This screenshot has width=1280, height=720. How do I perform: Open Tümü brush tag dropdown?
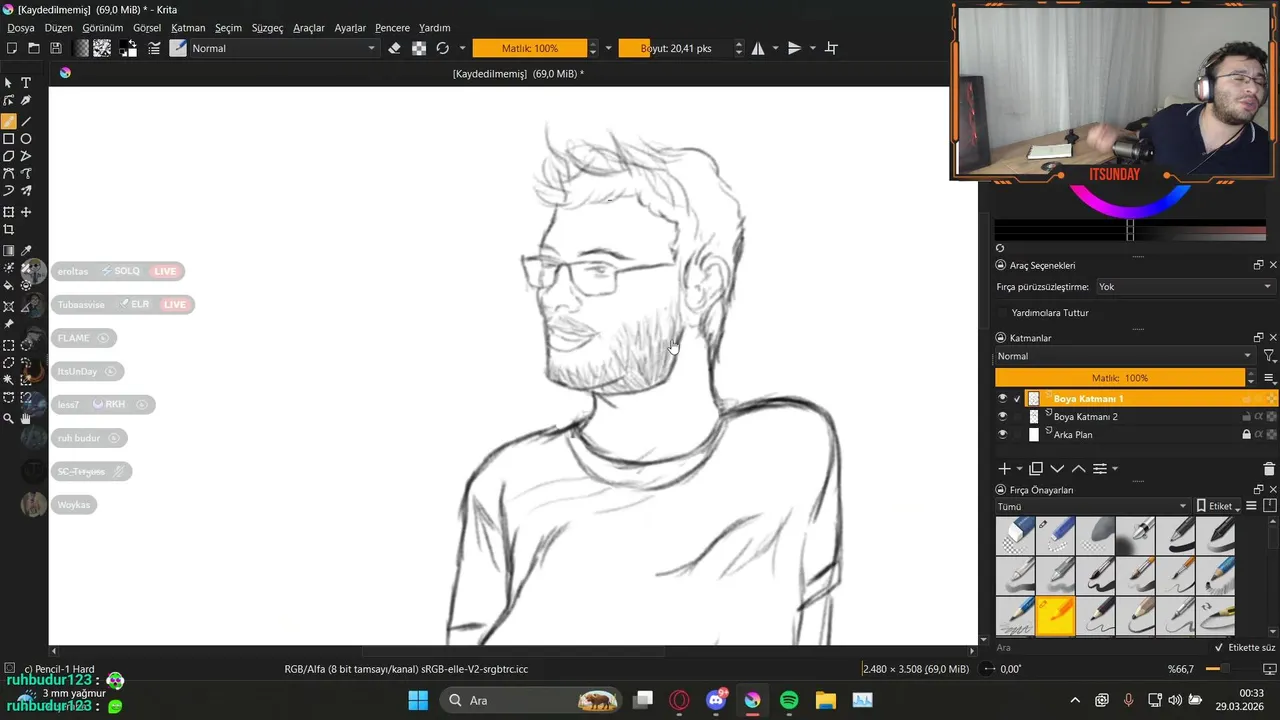point(1093,506)
